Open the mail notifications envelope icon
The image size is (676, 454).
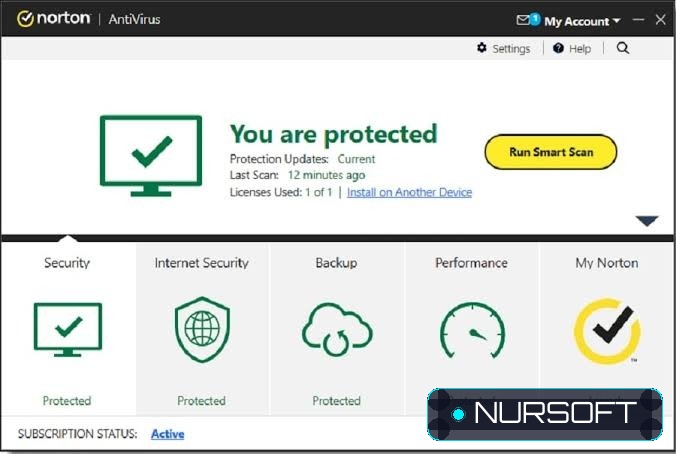(x=523, y=20)
